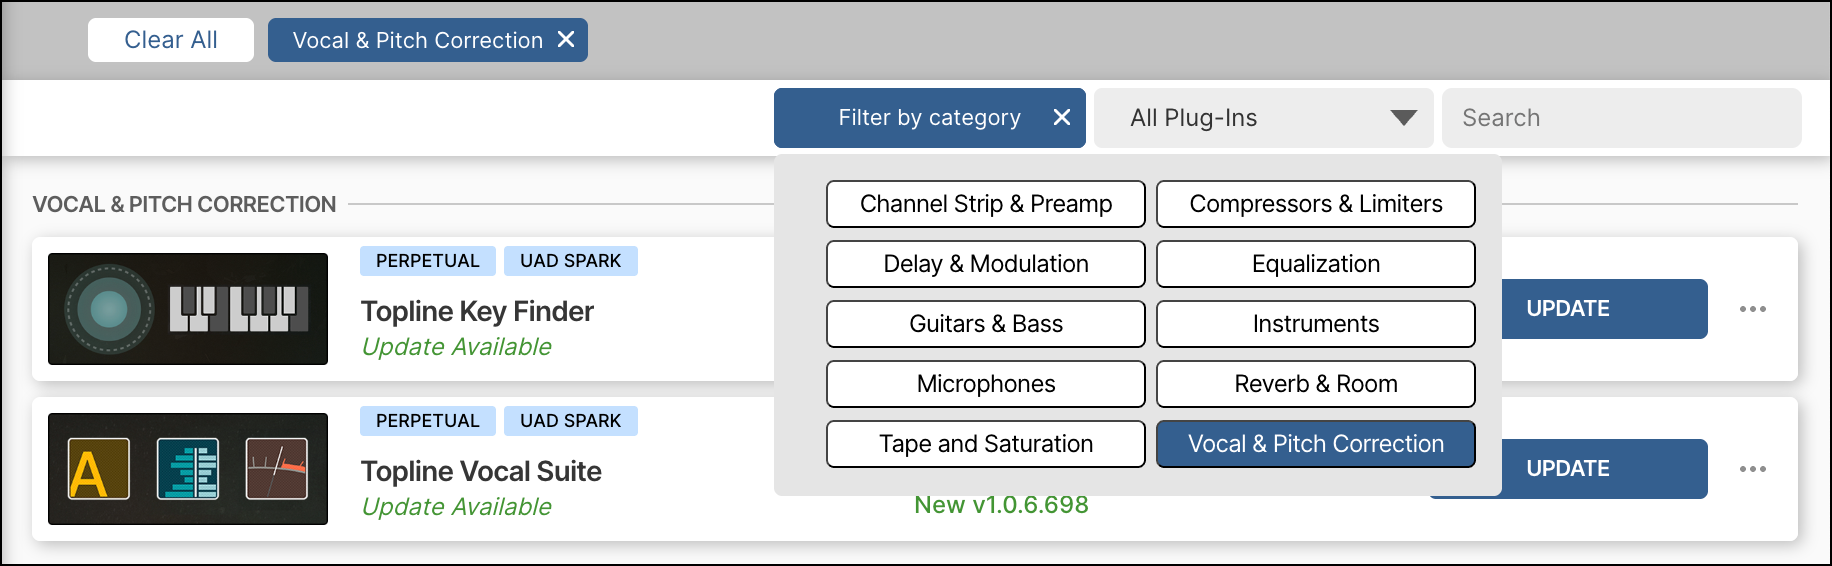This screenshot has width=1832, height=566.
Task: Open options menu for Topline Key Finder
Action: (x=1753, y=309)
